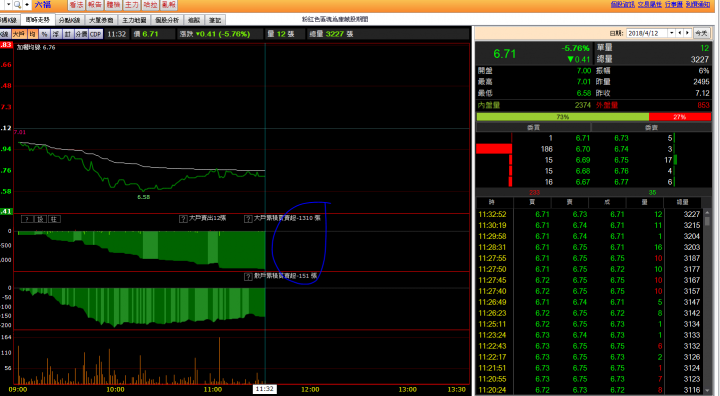720x396 pixels.
Task: Select the 11:30:19 trade row
Action: tap(589, 225)
